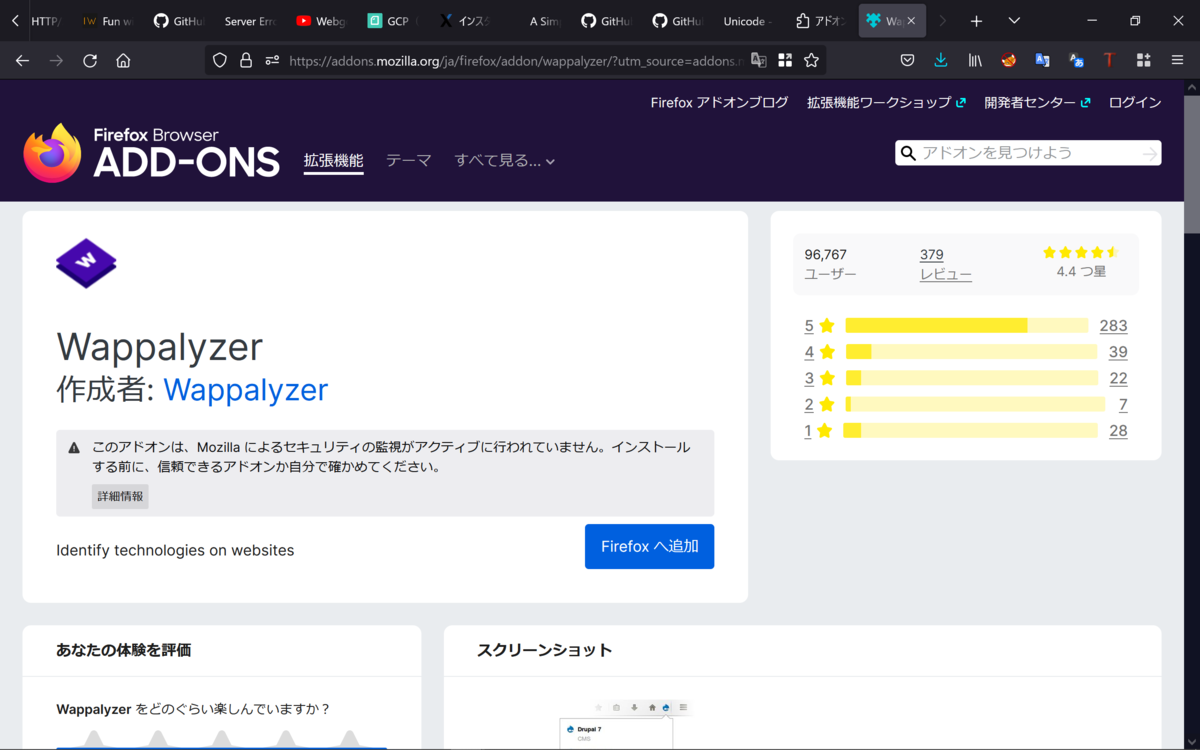Open site permissions icon in address bar
Image resolution: width=1200 pixels, height=750 pixels.
272,61
